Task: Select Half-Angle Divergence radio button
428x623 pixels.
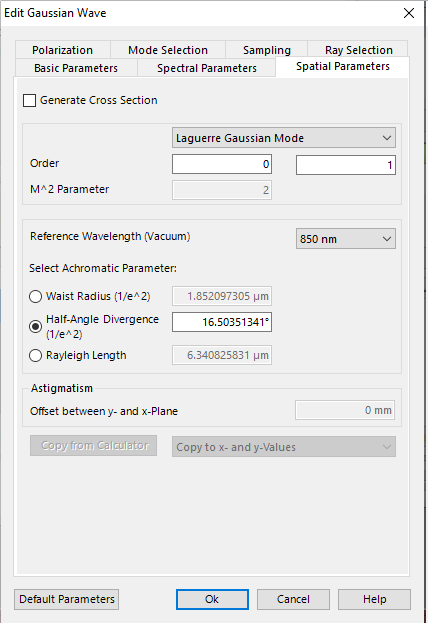Action: (35, 327)
